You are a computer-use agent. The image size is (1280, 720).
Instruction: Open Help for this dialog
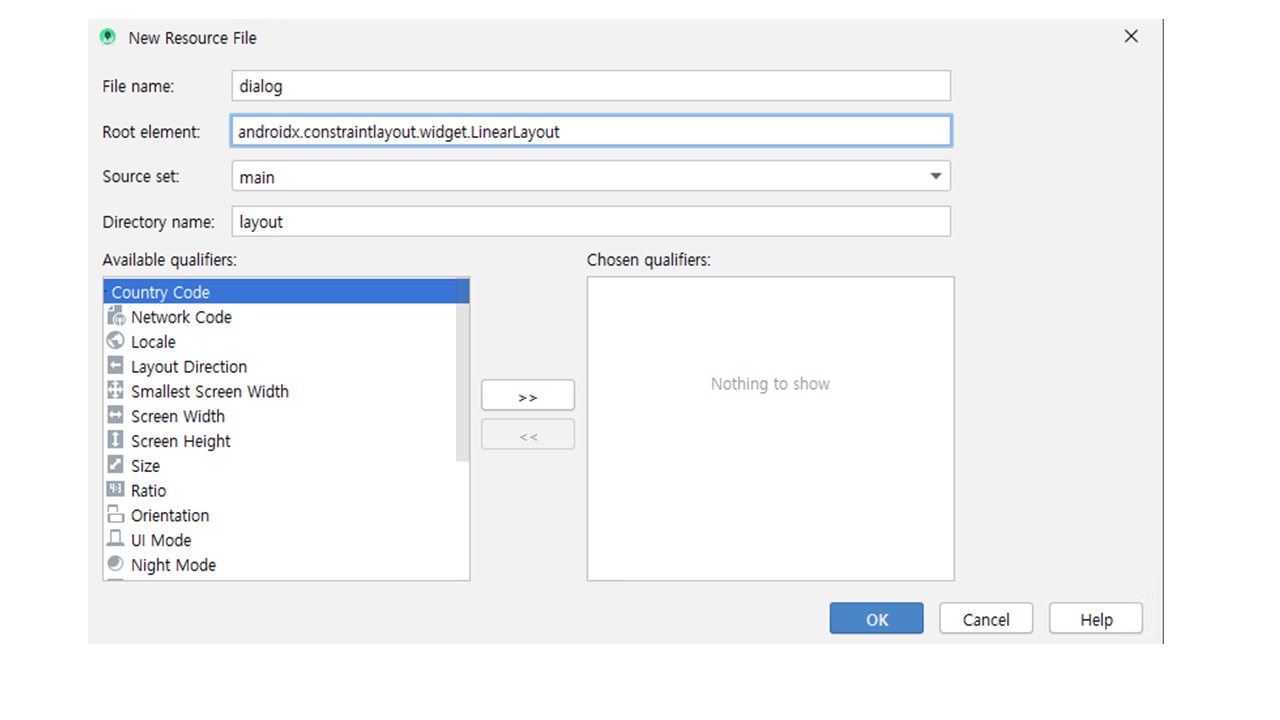click(x=1095, y=619)
